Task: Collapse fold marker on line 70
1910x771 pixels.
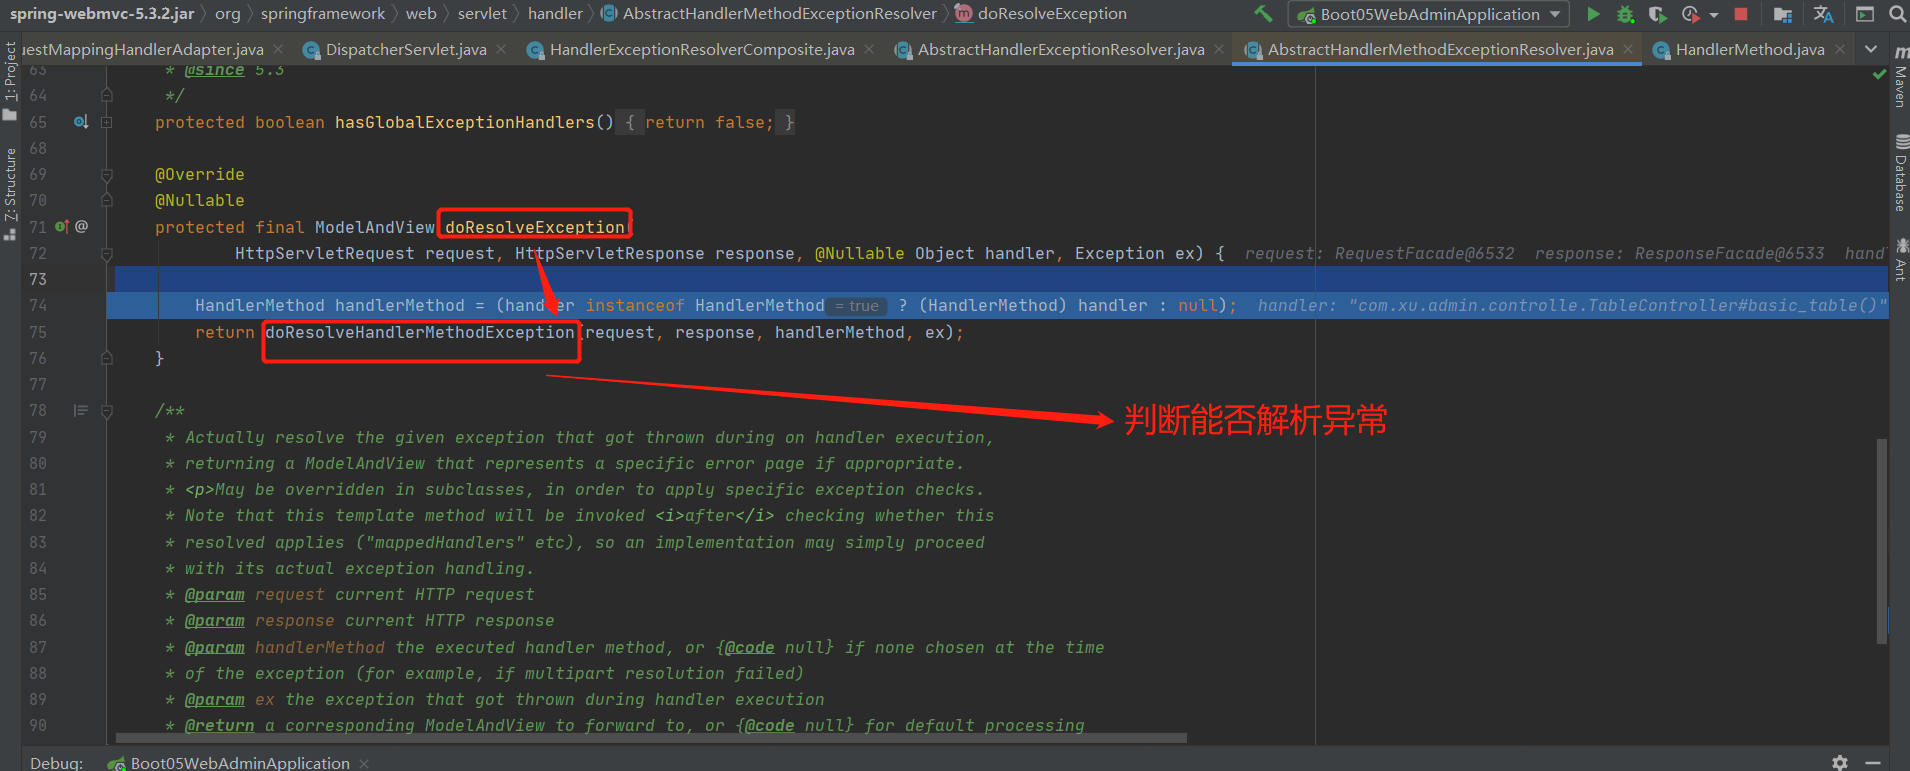Action: pos(106,200)
